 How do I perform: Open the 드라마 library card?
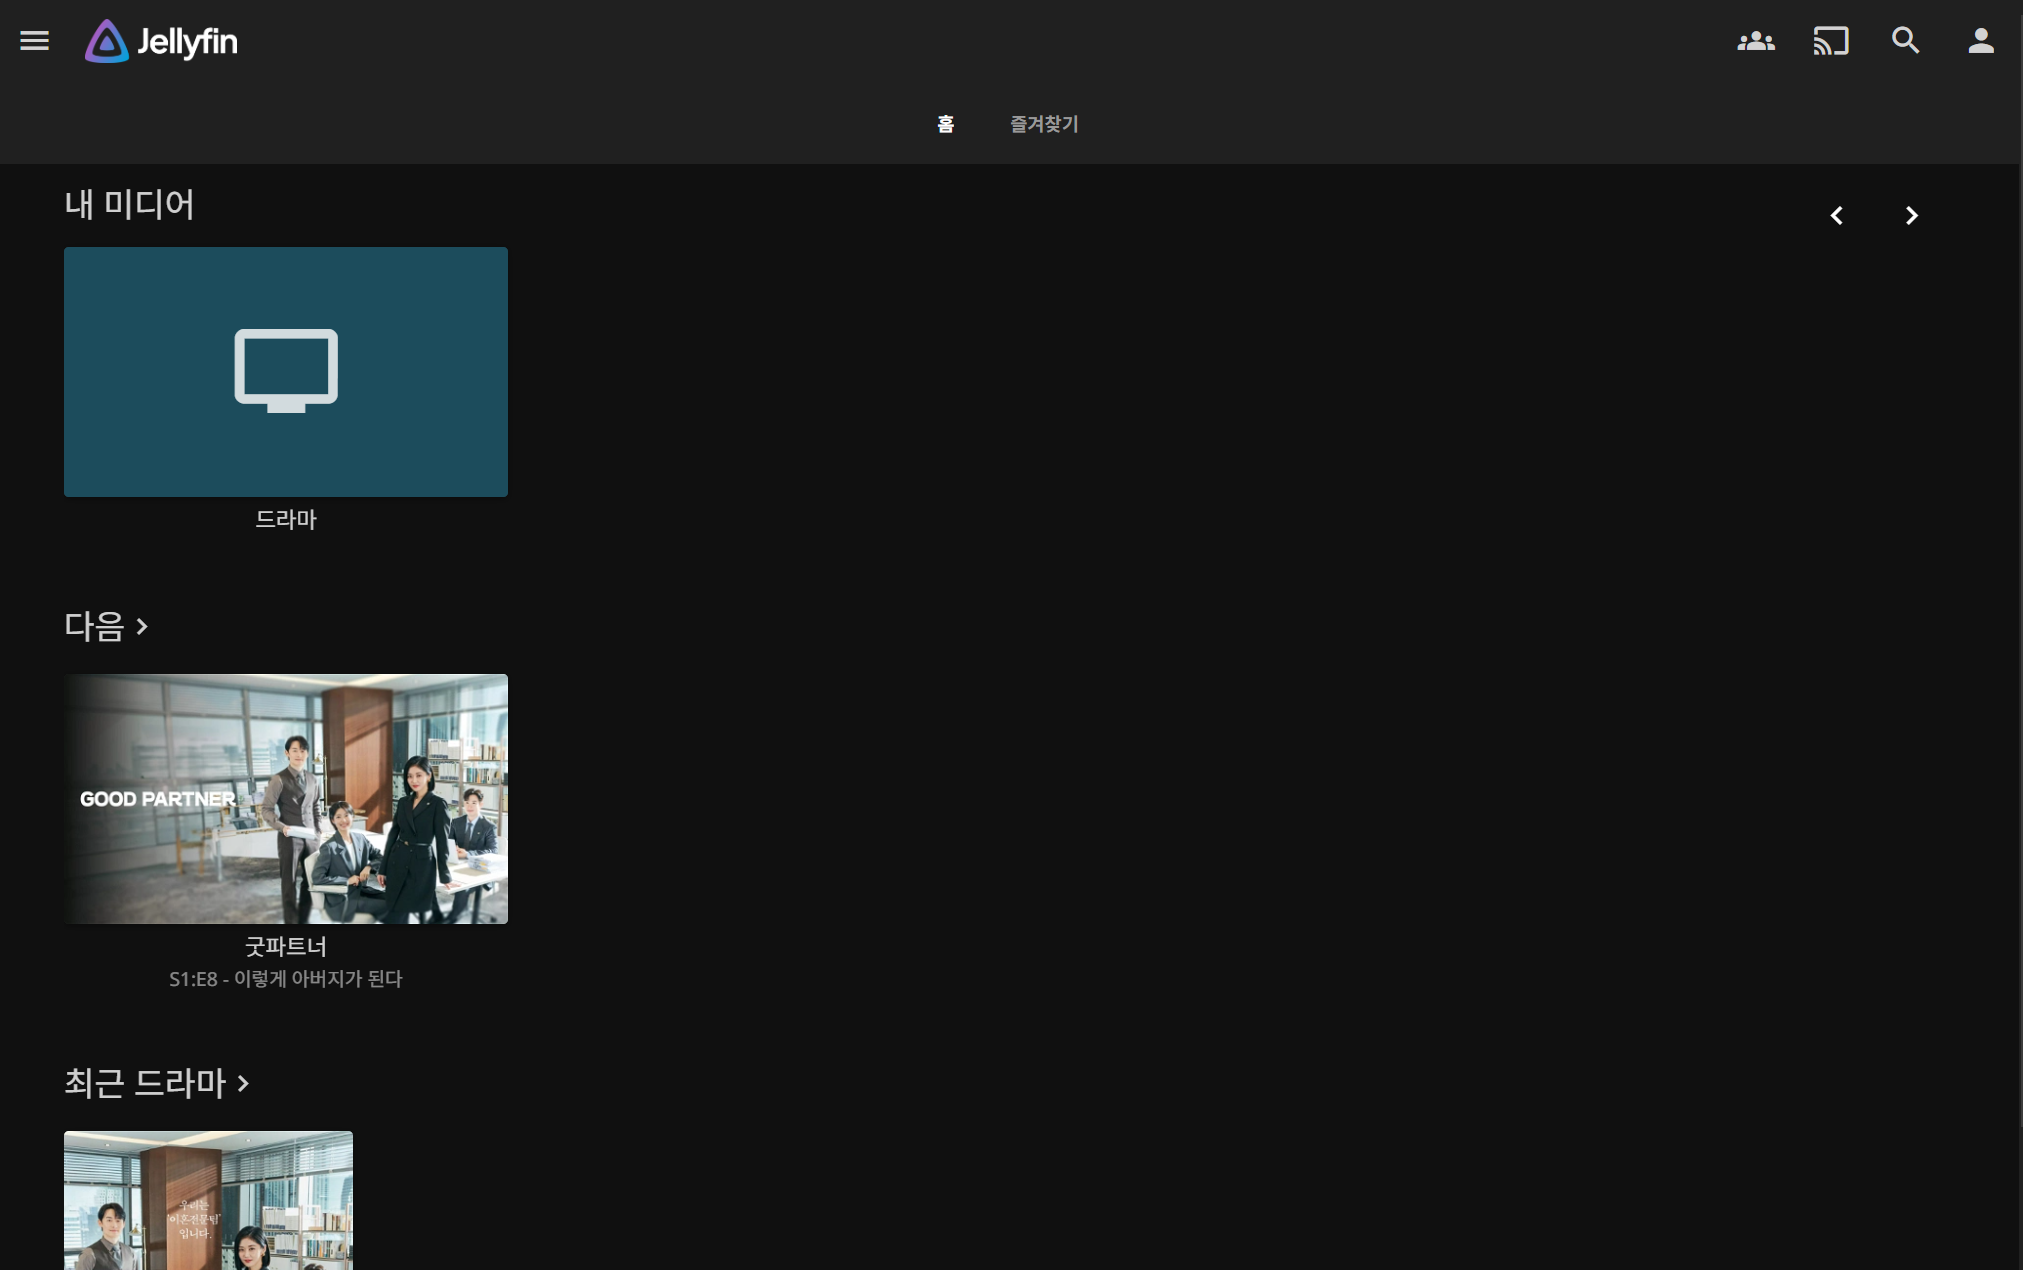[x=286, y=372]
